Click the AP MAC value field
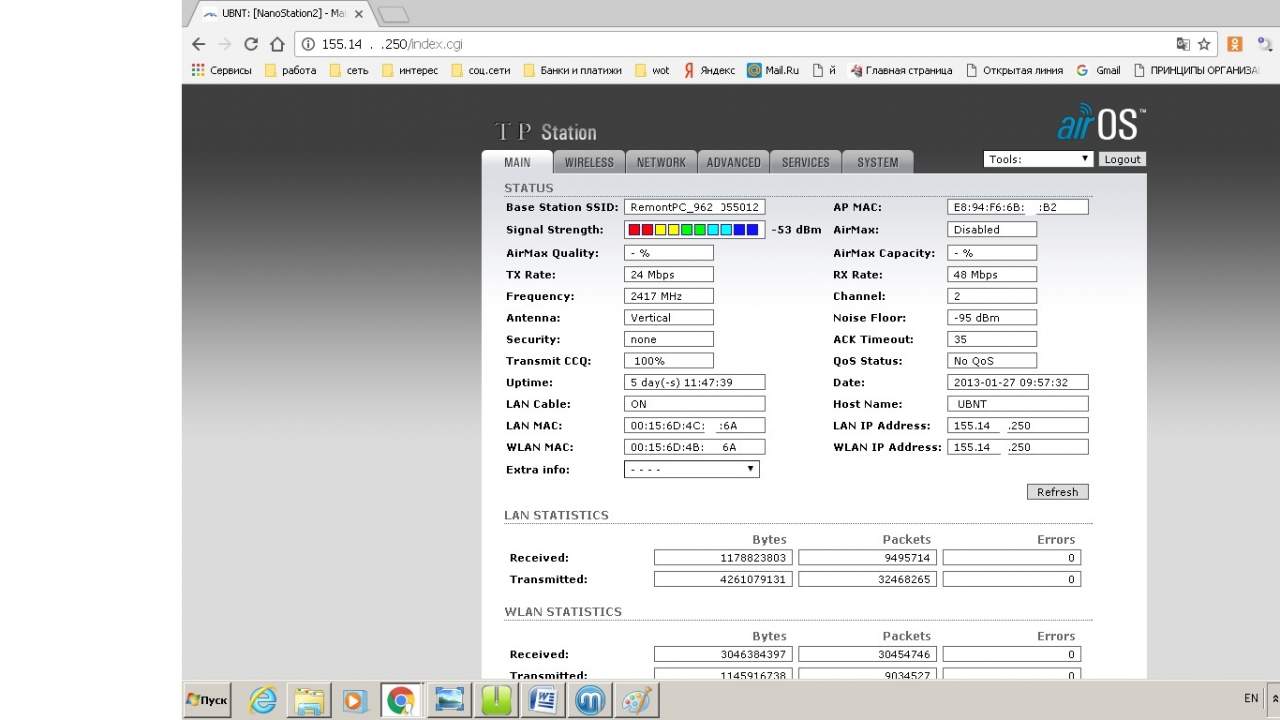1280x720 pixels. [1017, 207]
